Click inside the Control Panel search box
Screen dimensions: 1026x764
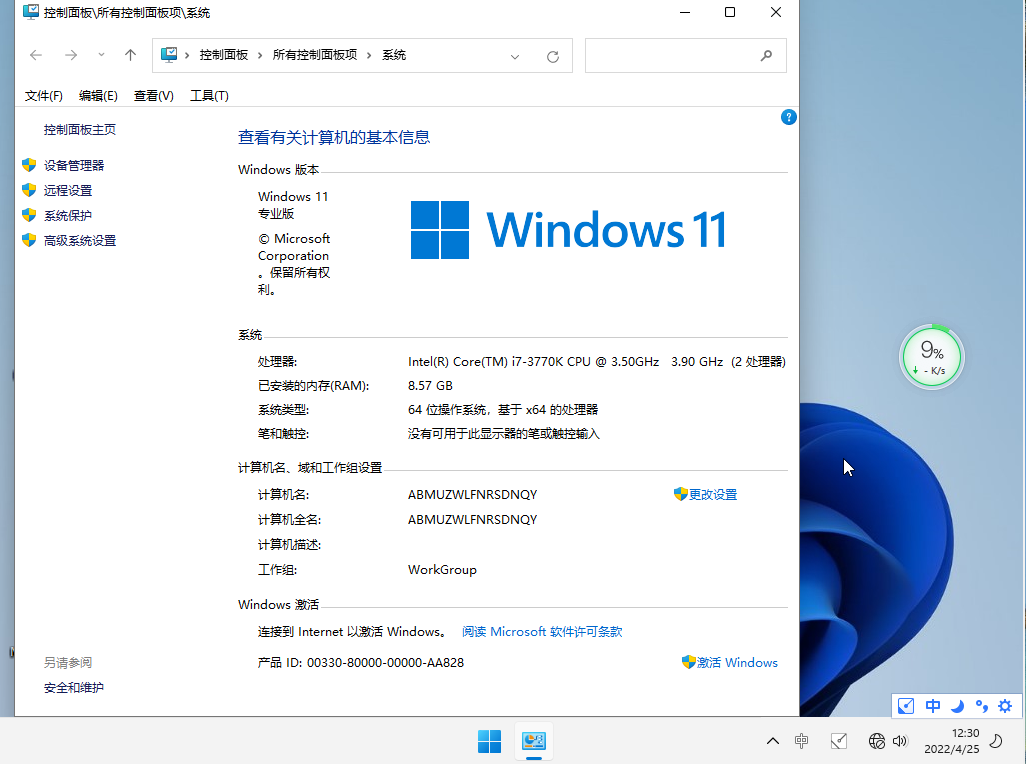685,56
